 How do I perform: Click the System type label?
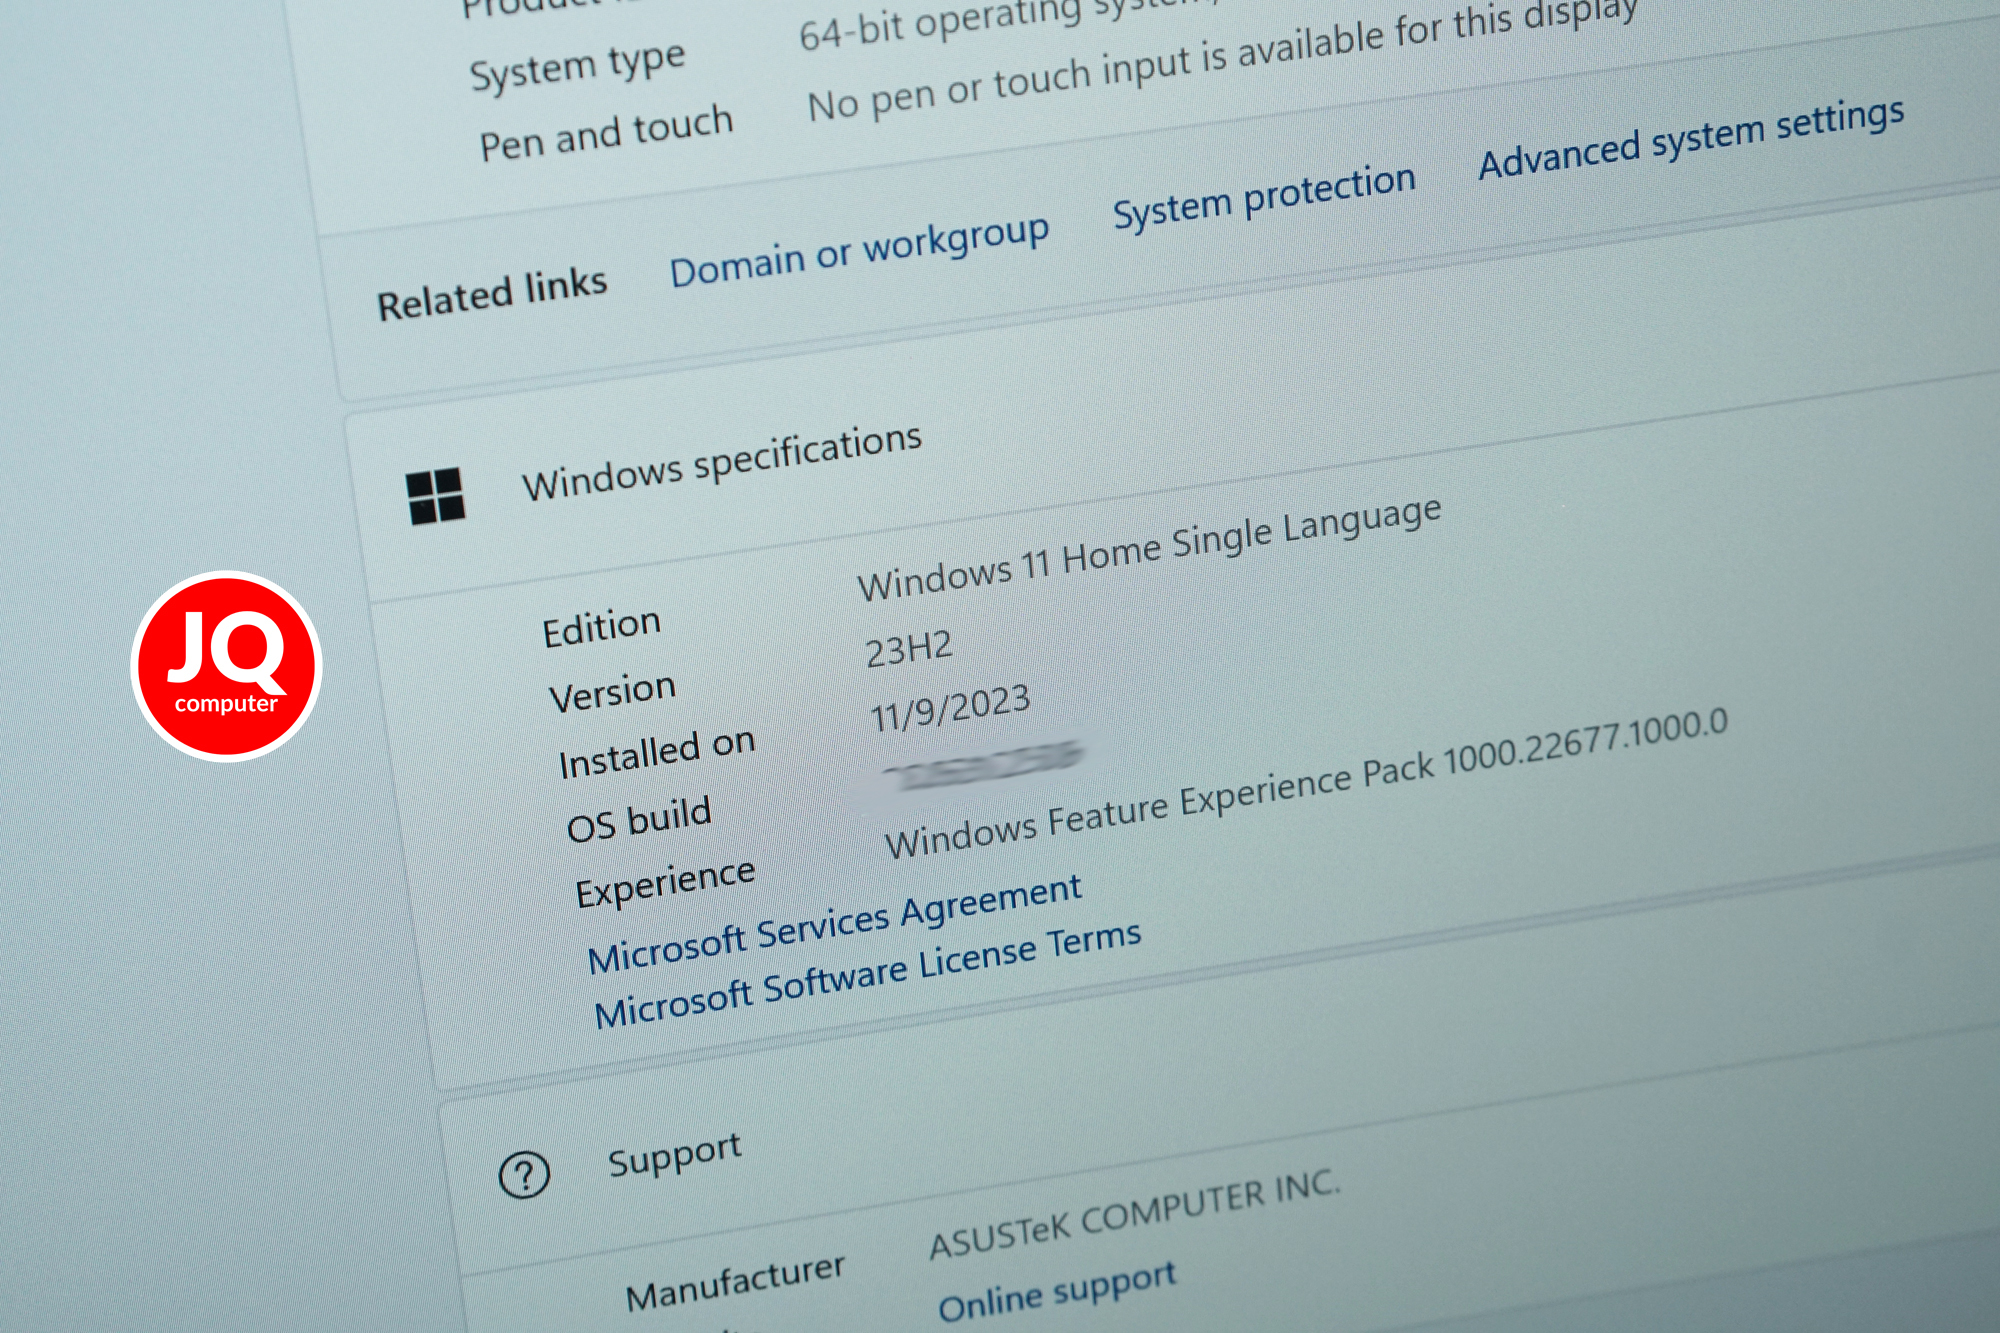(578, 66)
